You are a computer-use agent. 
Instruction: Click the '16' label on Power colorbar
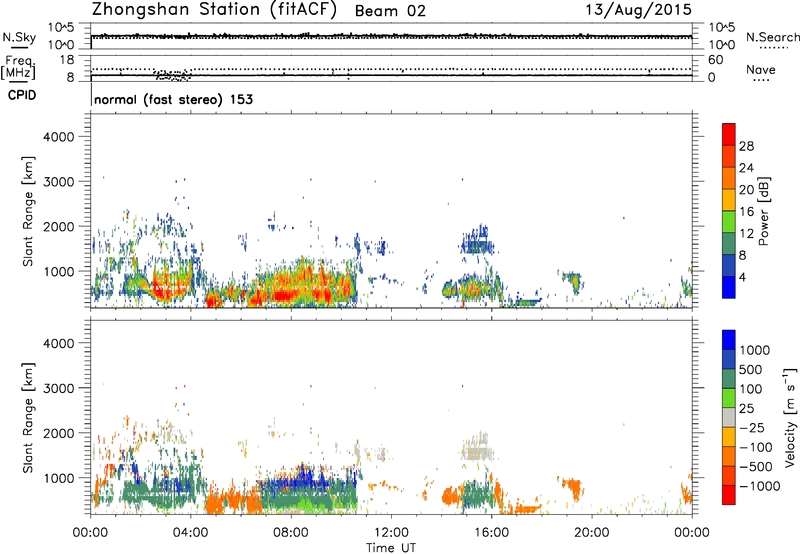(746, 212)
